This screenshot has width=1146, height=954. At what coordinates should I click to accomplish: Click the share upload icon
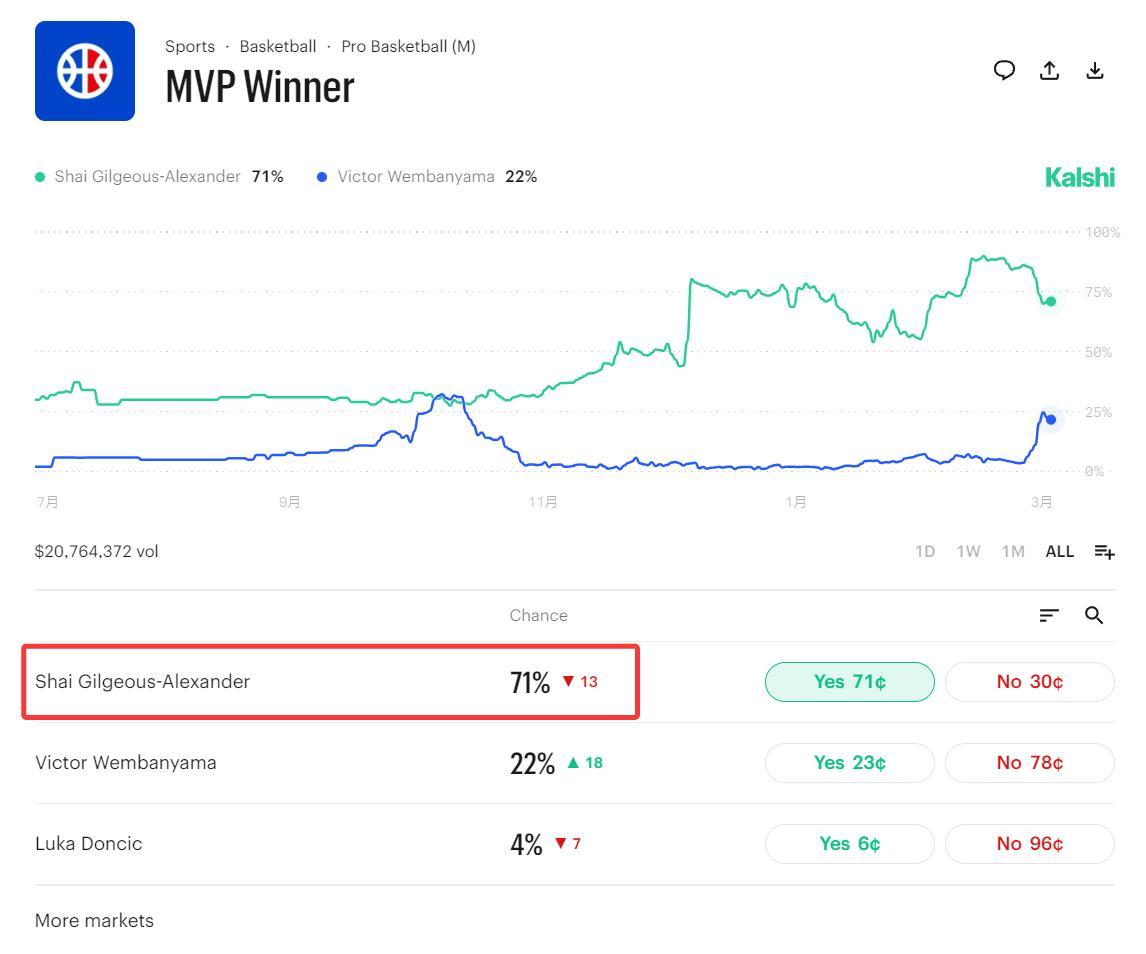point(1049,70)
